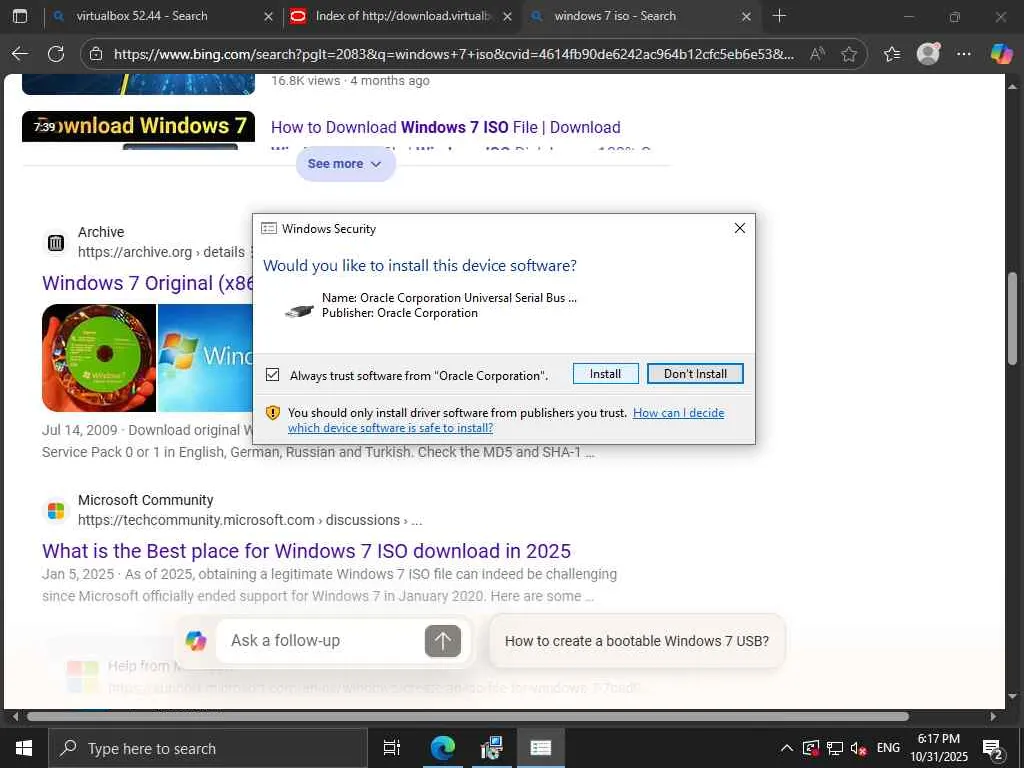Open What is the Best place for Windows 7 ISO link
1024x768 pixels.
[306, 551]
